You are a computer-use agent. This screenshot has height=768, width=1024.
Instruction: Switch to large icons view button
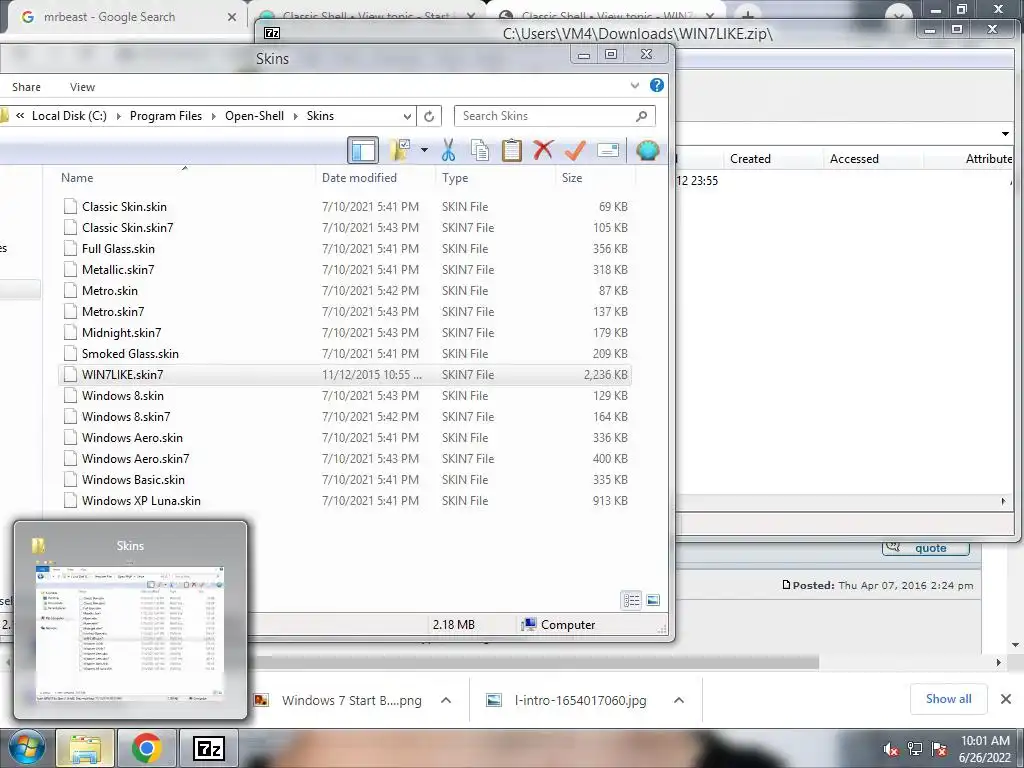coord(653,600)
